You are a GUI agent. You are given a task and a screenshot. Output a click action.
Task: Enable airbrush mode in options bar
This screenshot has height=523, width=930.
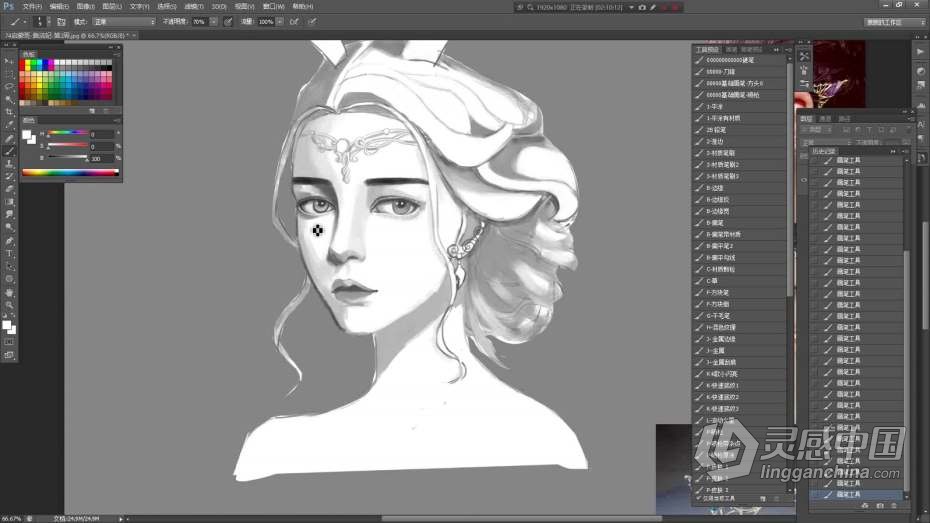294,21
